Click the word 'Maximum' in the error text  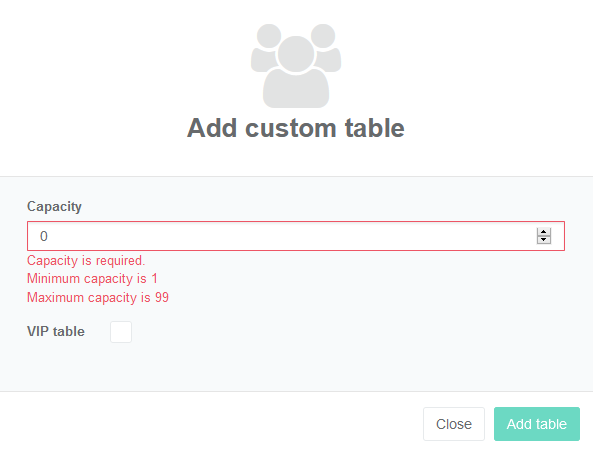tap(55, 297)
